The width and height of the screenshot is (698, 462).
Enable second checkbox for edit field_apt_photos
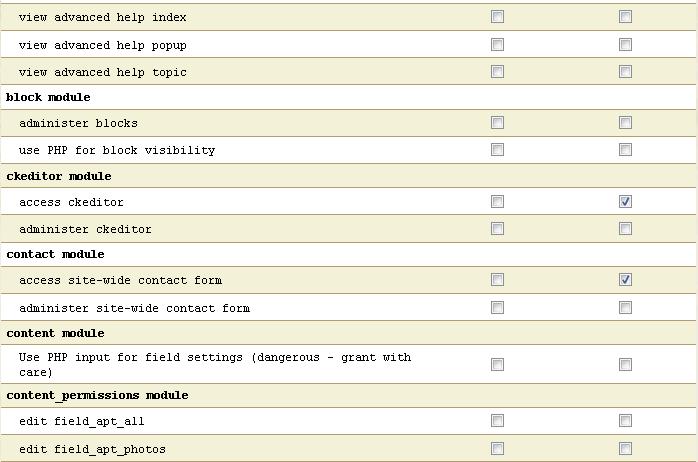[625, 449]
